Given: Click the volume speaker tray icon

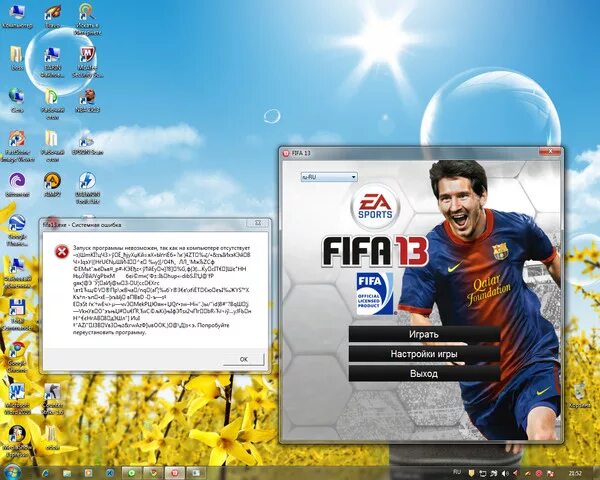Looking at the screenshot, I should [x=505, y=473].
